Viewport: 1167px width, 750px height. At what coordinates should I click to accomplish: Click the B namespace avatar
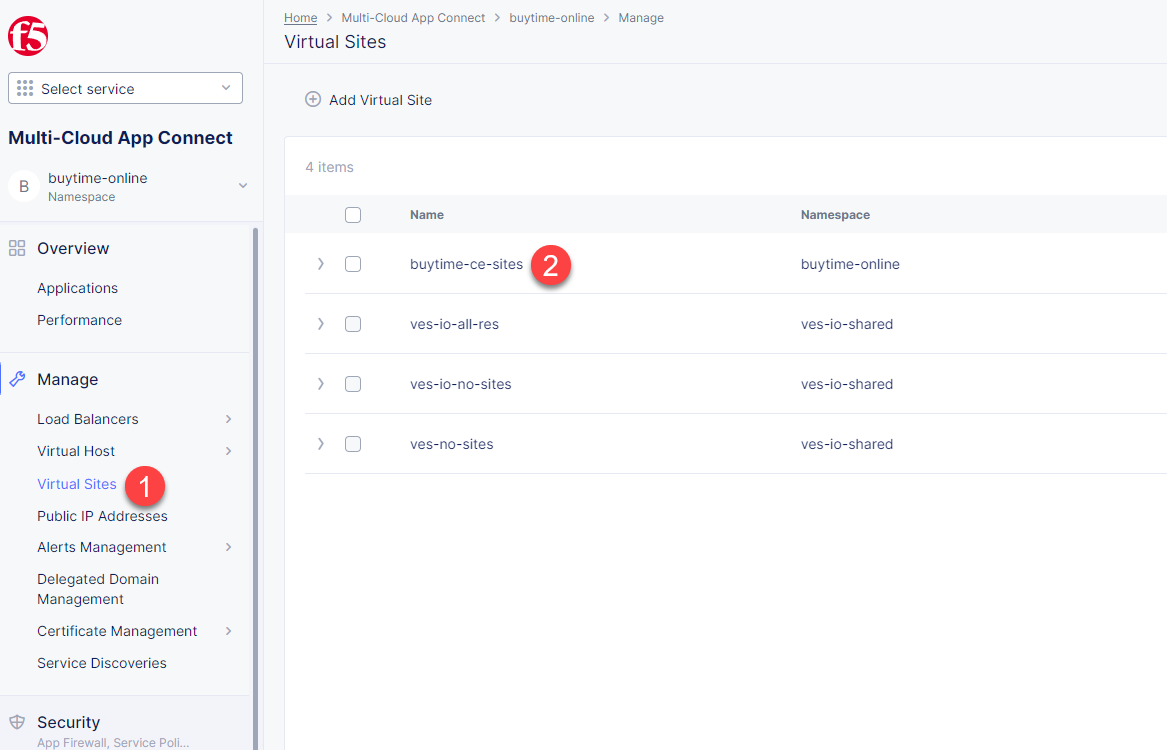coord(24,186)
